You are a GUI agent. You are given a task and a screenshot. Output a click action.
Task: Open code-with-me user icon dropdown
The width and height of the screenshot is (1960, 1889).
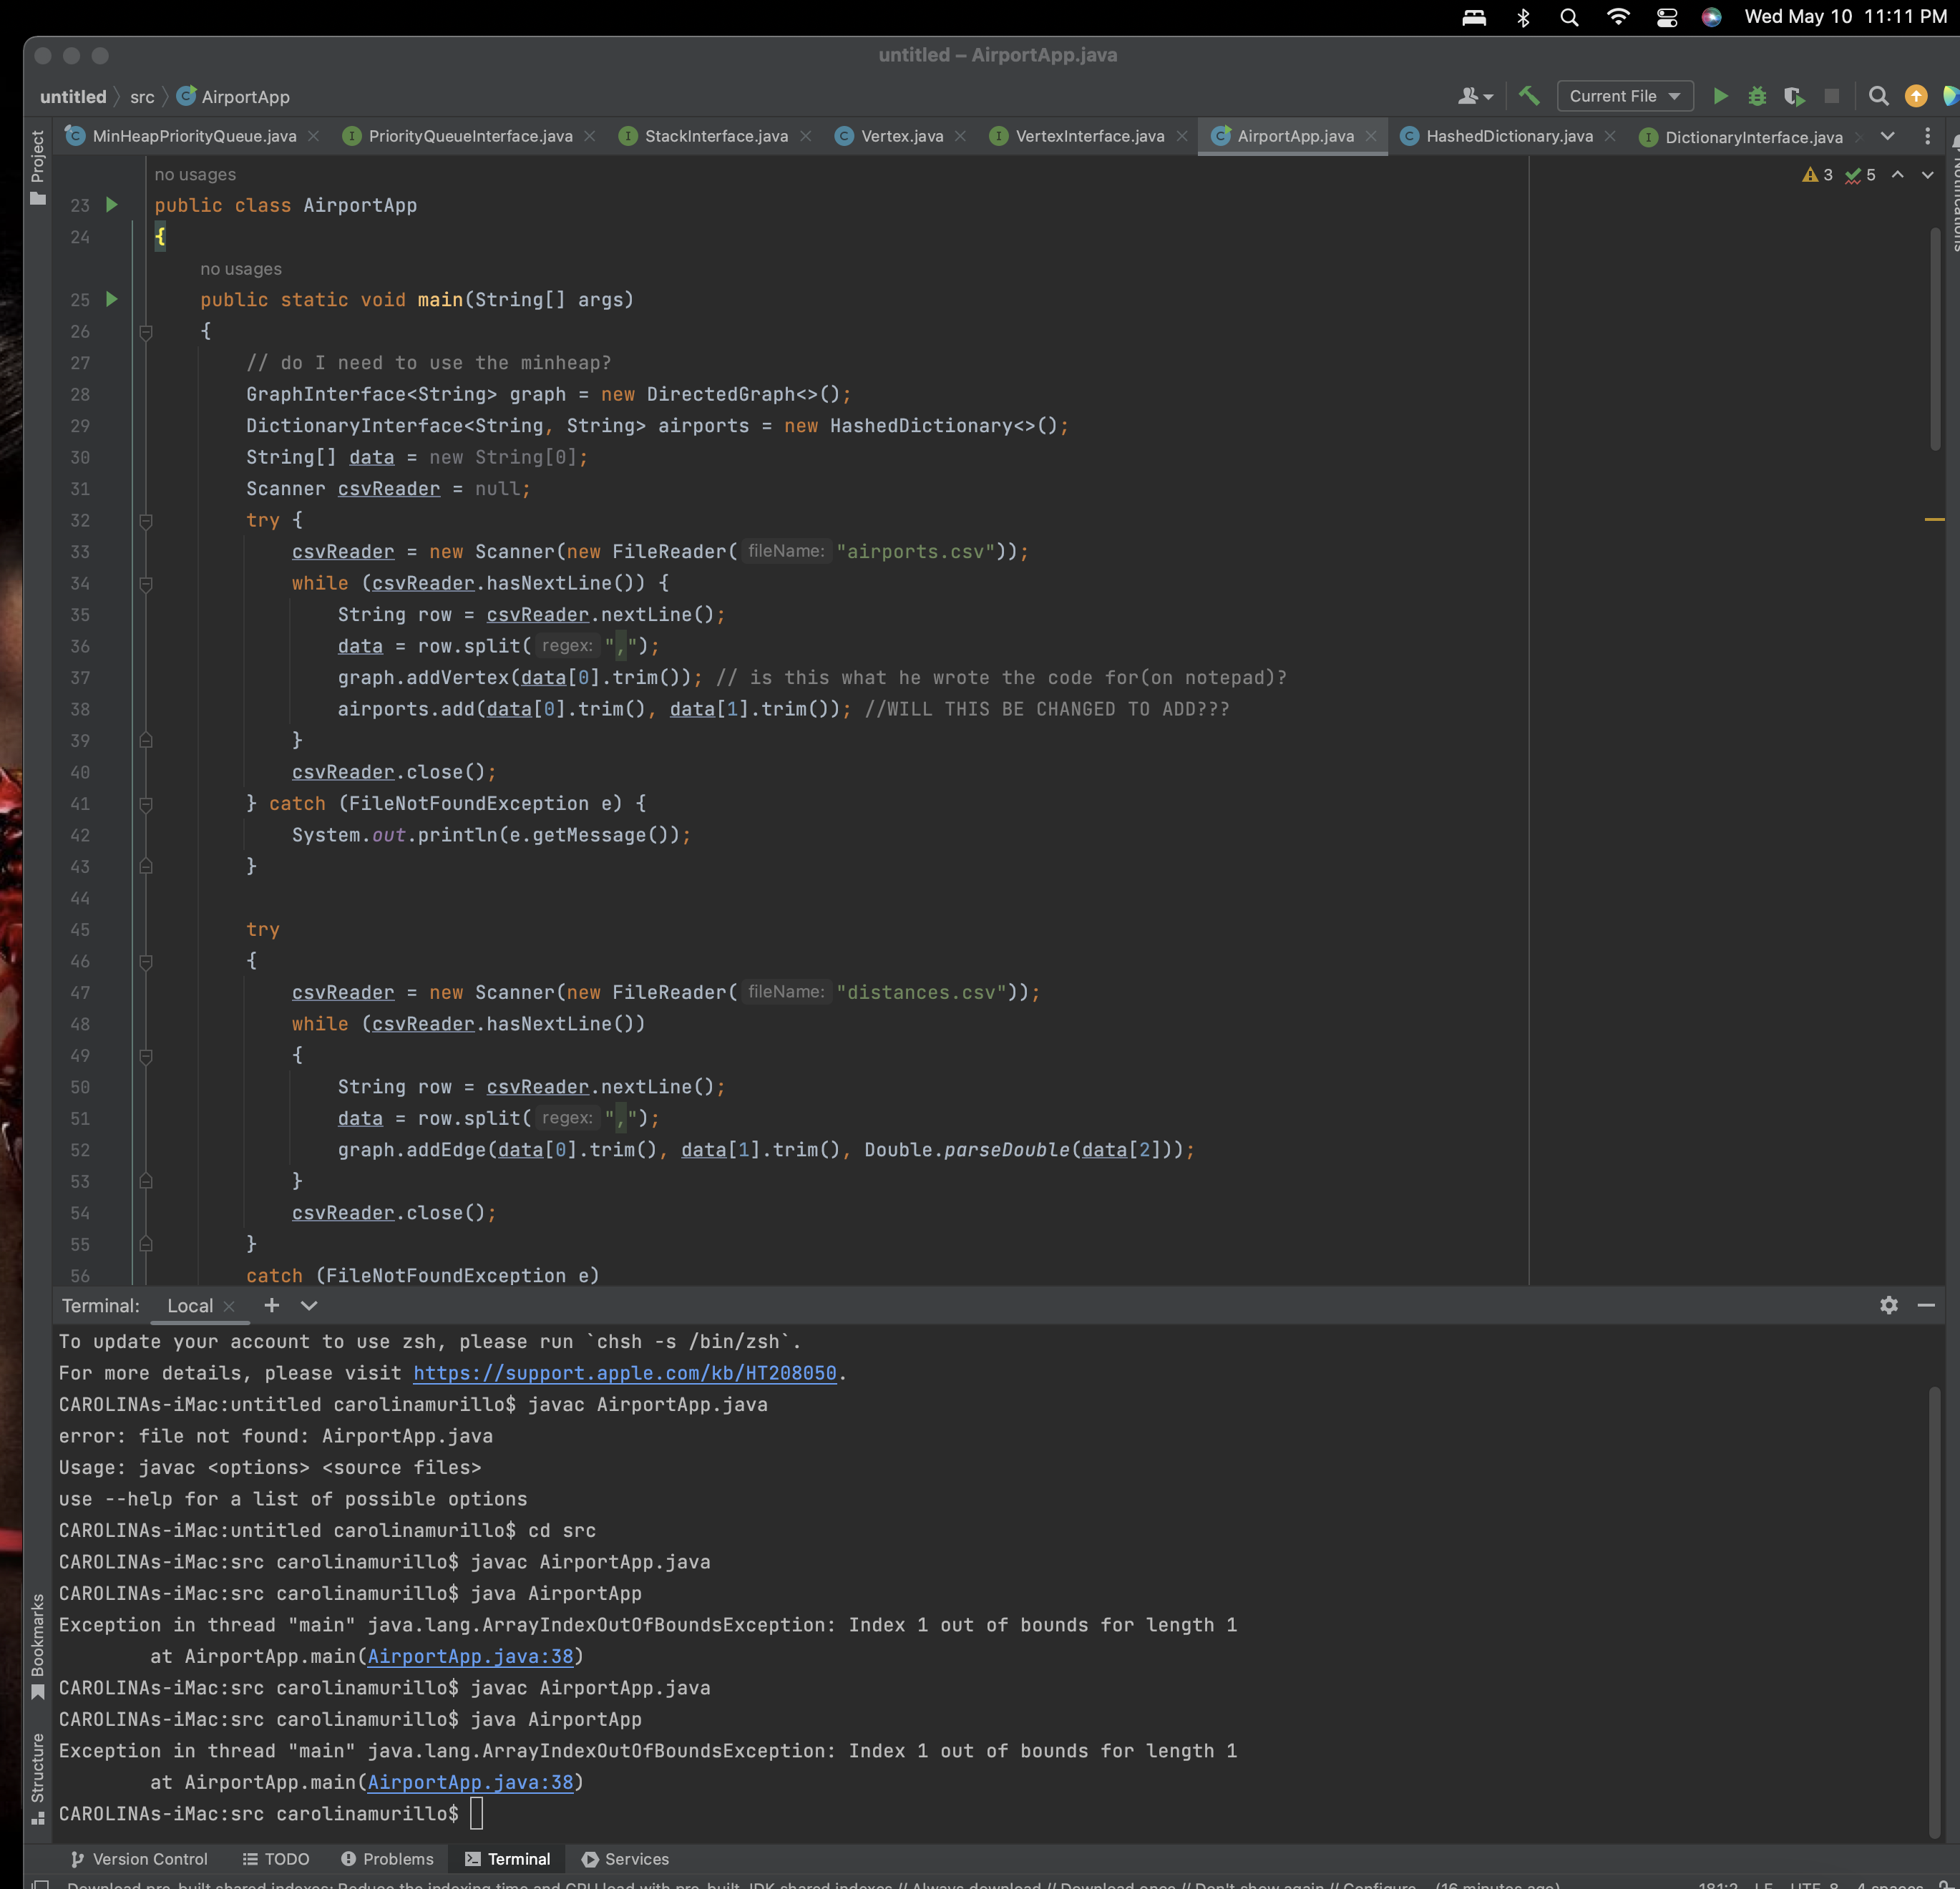point(1475,96)
